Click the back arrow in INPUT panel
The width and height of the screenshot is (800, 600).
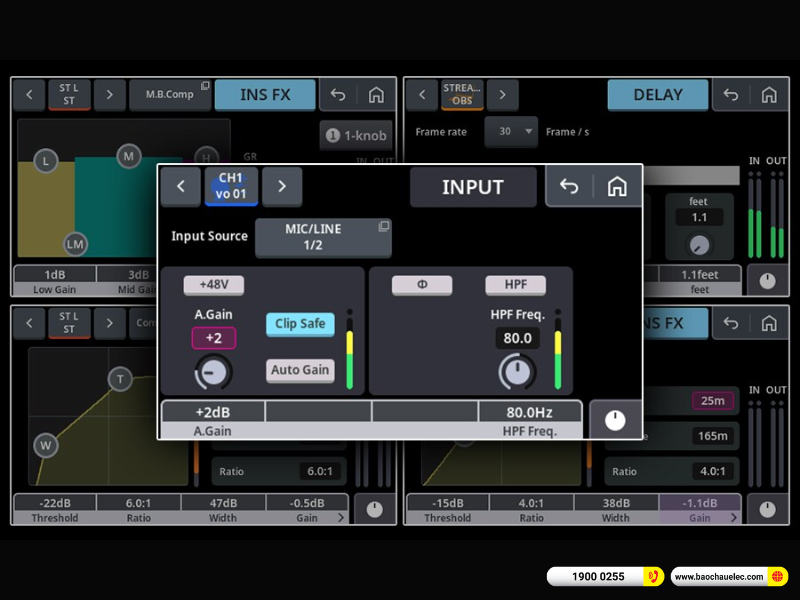pyautogui.click(x=569, y=187)
